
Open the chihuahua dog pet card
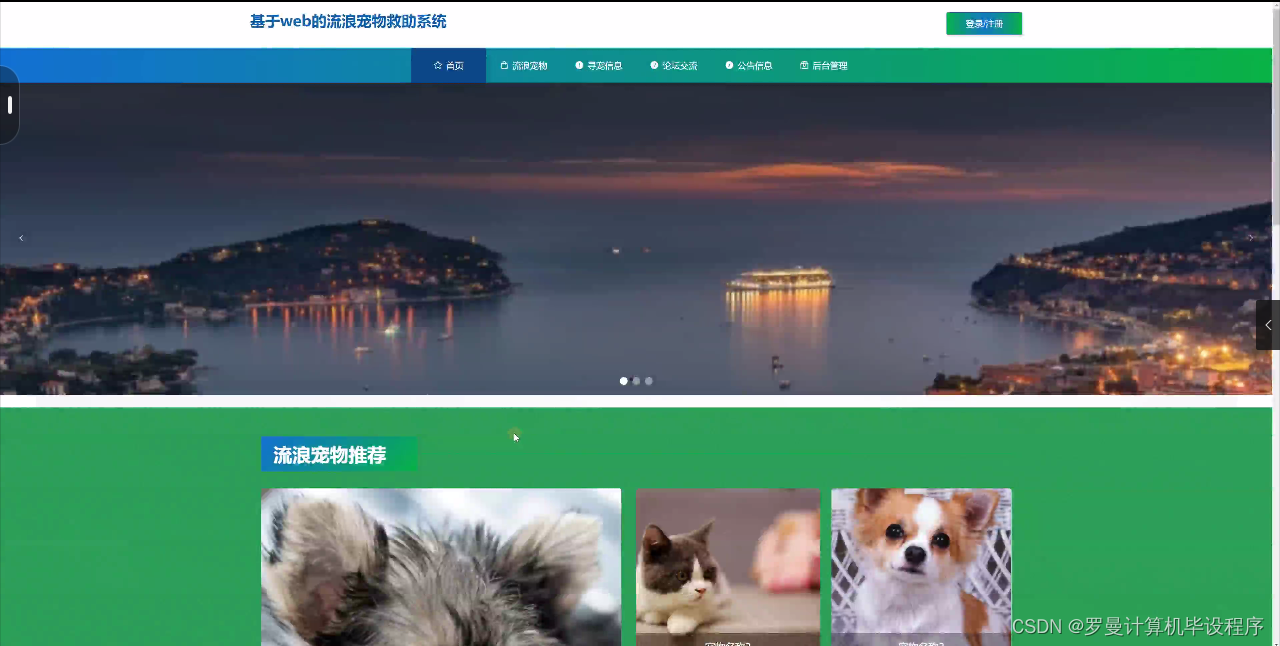(x=921, y=567)
